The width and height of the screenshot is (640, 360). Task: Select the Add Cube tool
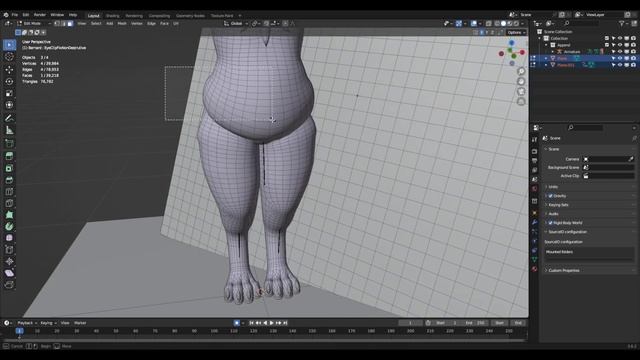click(9, 143)
